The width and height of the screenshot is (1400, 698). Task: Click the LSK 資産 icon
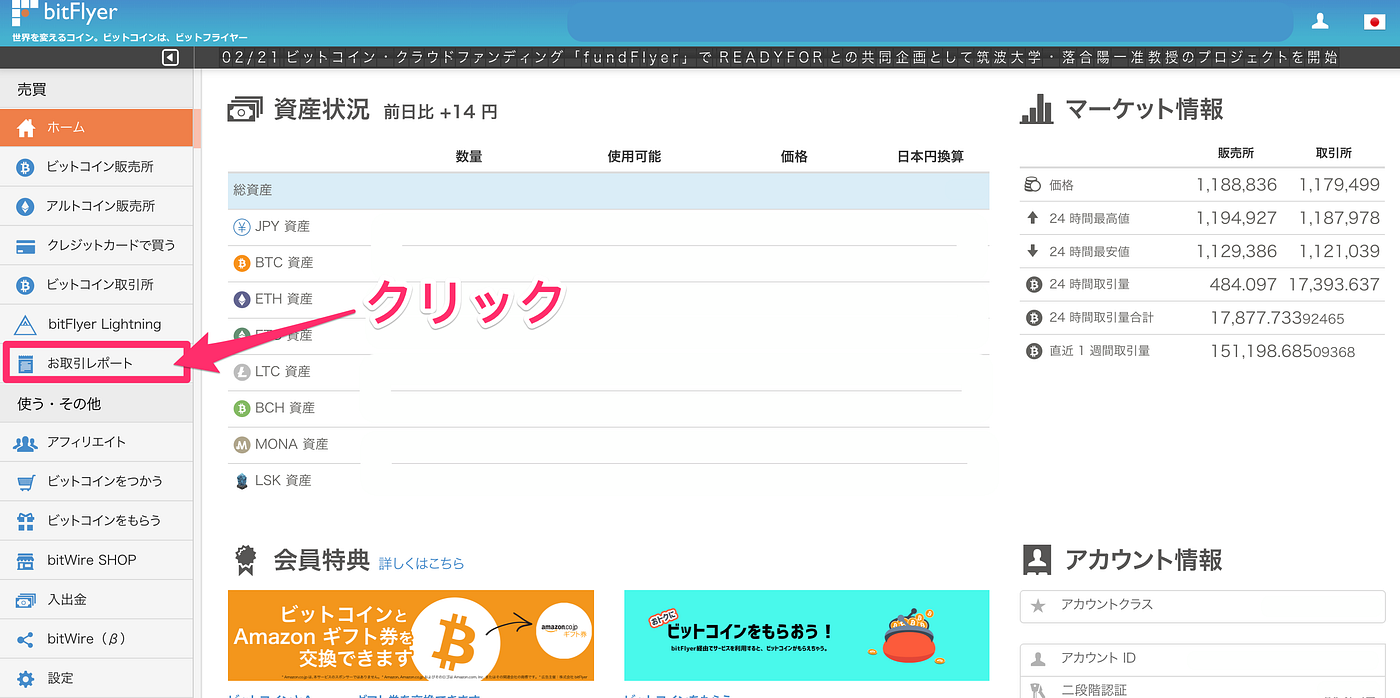point(241,481)
